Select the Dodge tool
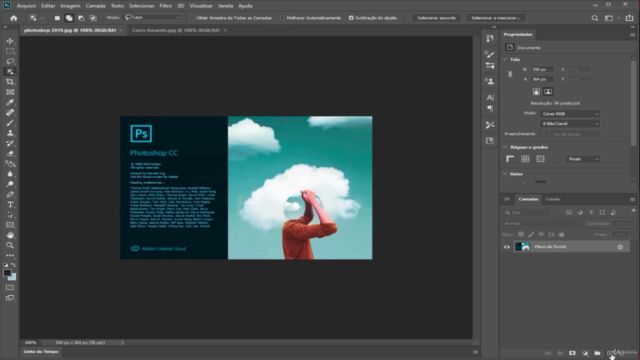The width and height of the screenshot is (640, 360). click(10, 184)
